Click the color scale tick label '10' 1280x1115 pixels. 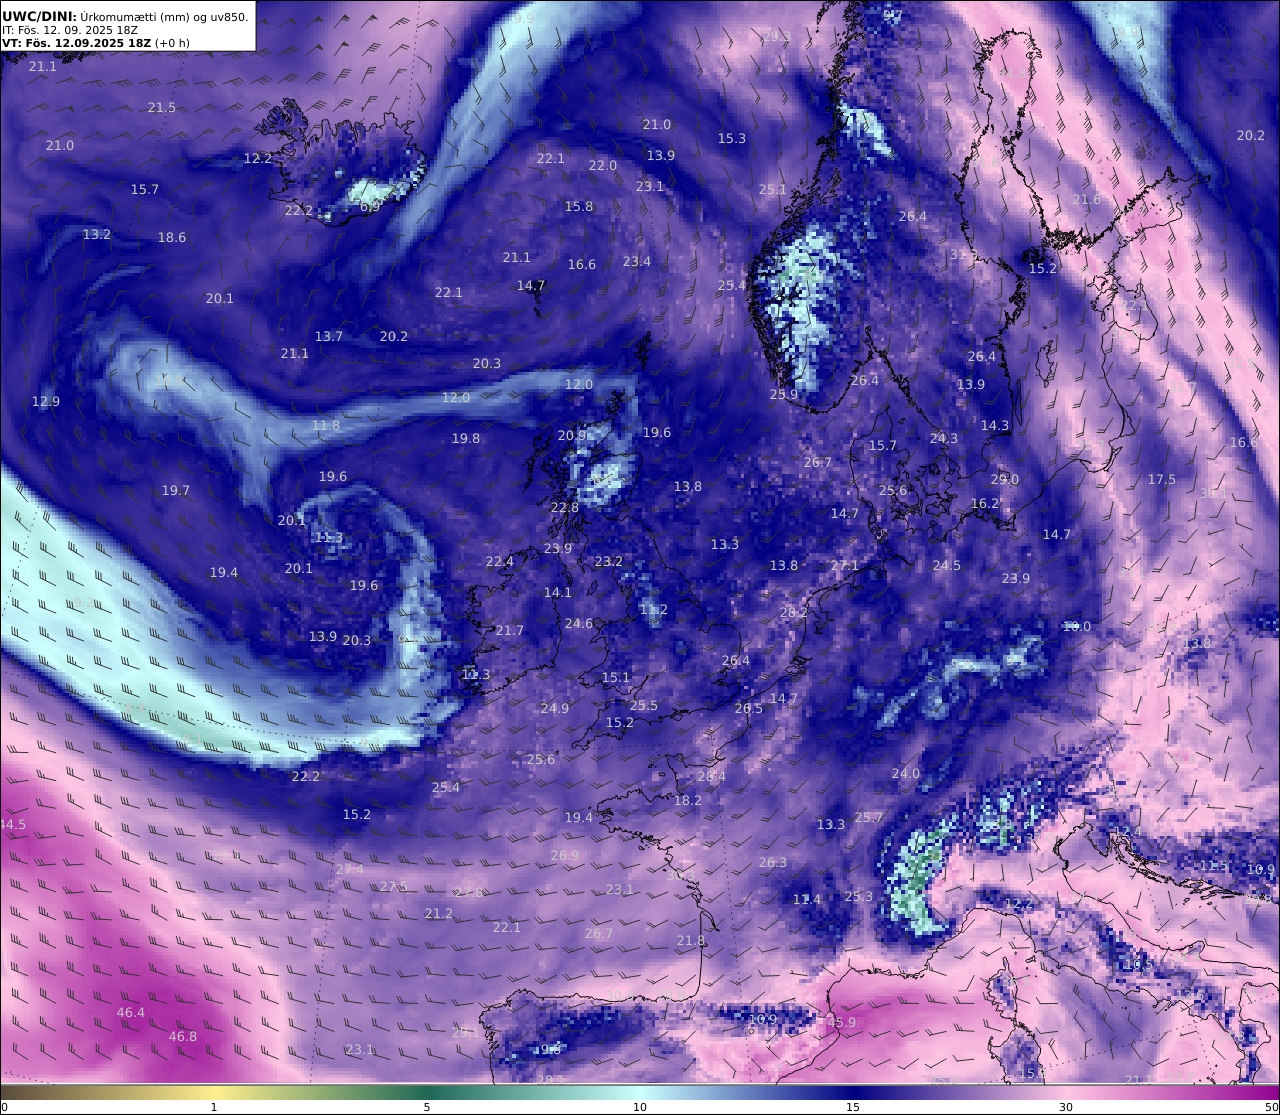click(x=640, y=1107)
